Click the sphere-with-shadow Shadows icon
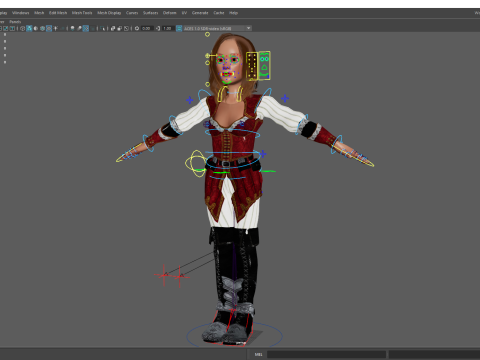Screen dimensions: 480x360 click(x=72, y=28)
